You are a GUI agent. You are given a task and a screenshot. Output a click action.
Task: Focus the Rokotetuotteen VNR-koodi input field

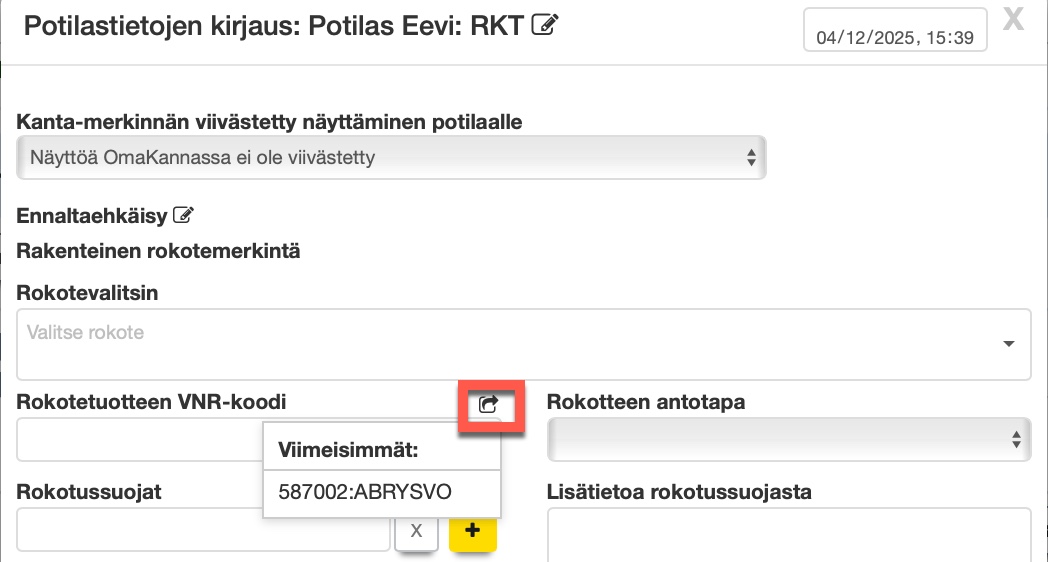click(138, 438)
